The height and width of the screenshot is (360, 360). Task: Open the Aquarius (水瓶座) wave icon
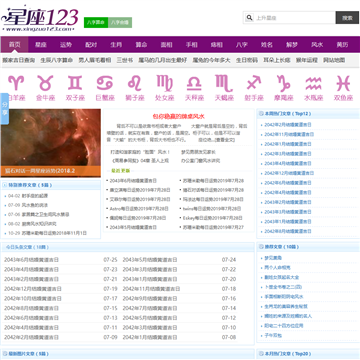(313, 83)
